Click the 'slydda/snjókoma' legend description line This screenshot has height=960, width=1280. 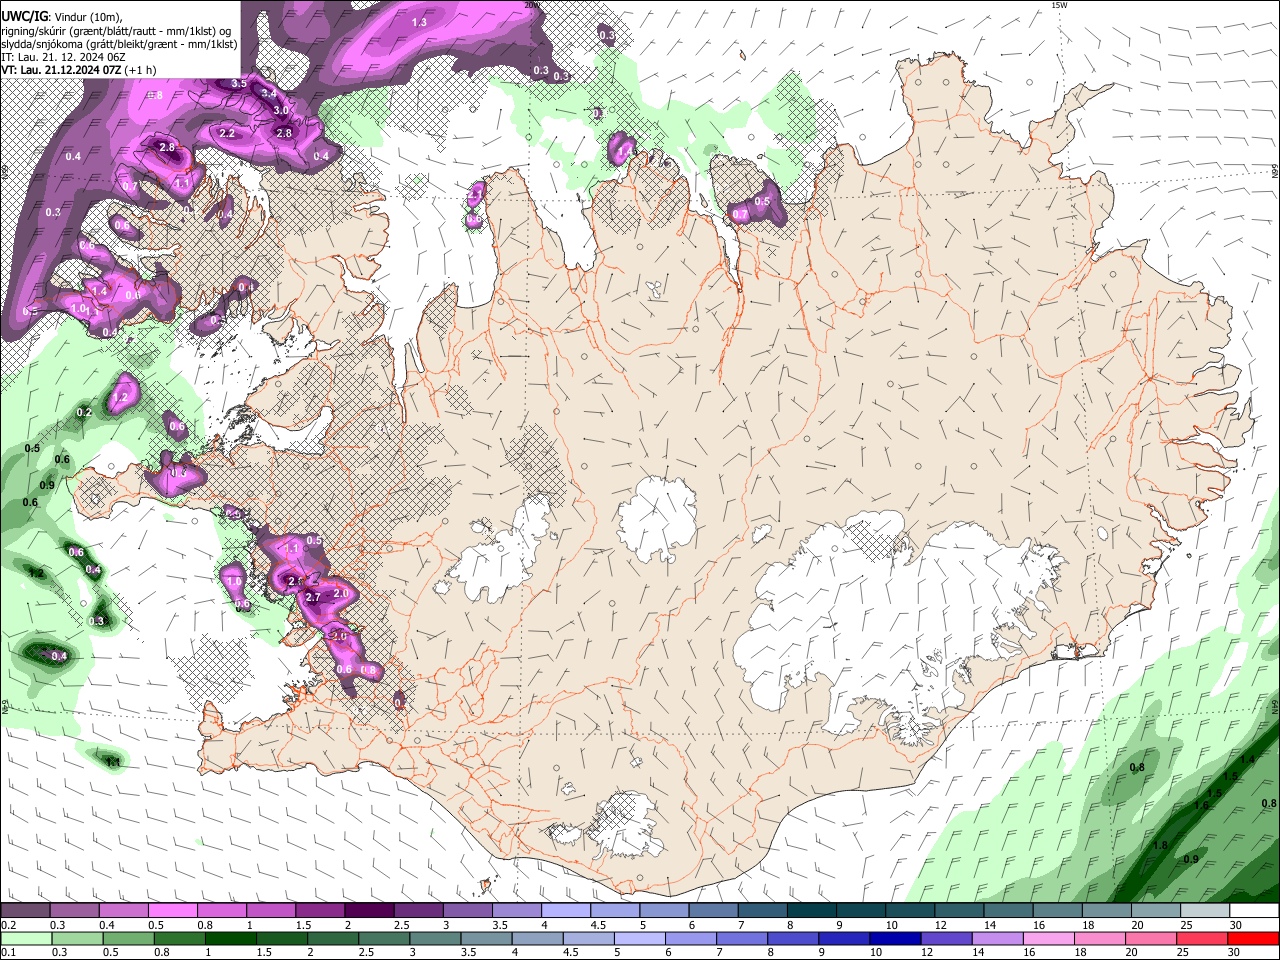click(x=119, y=43)
